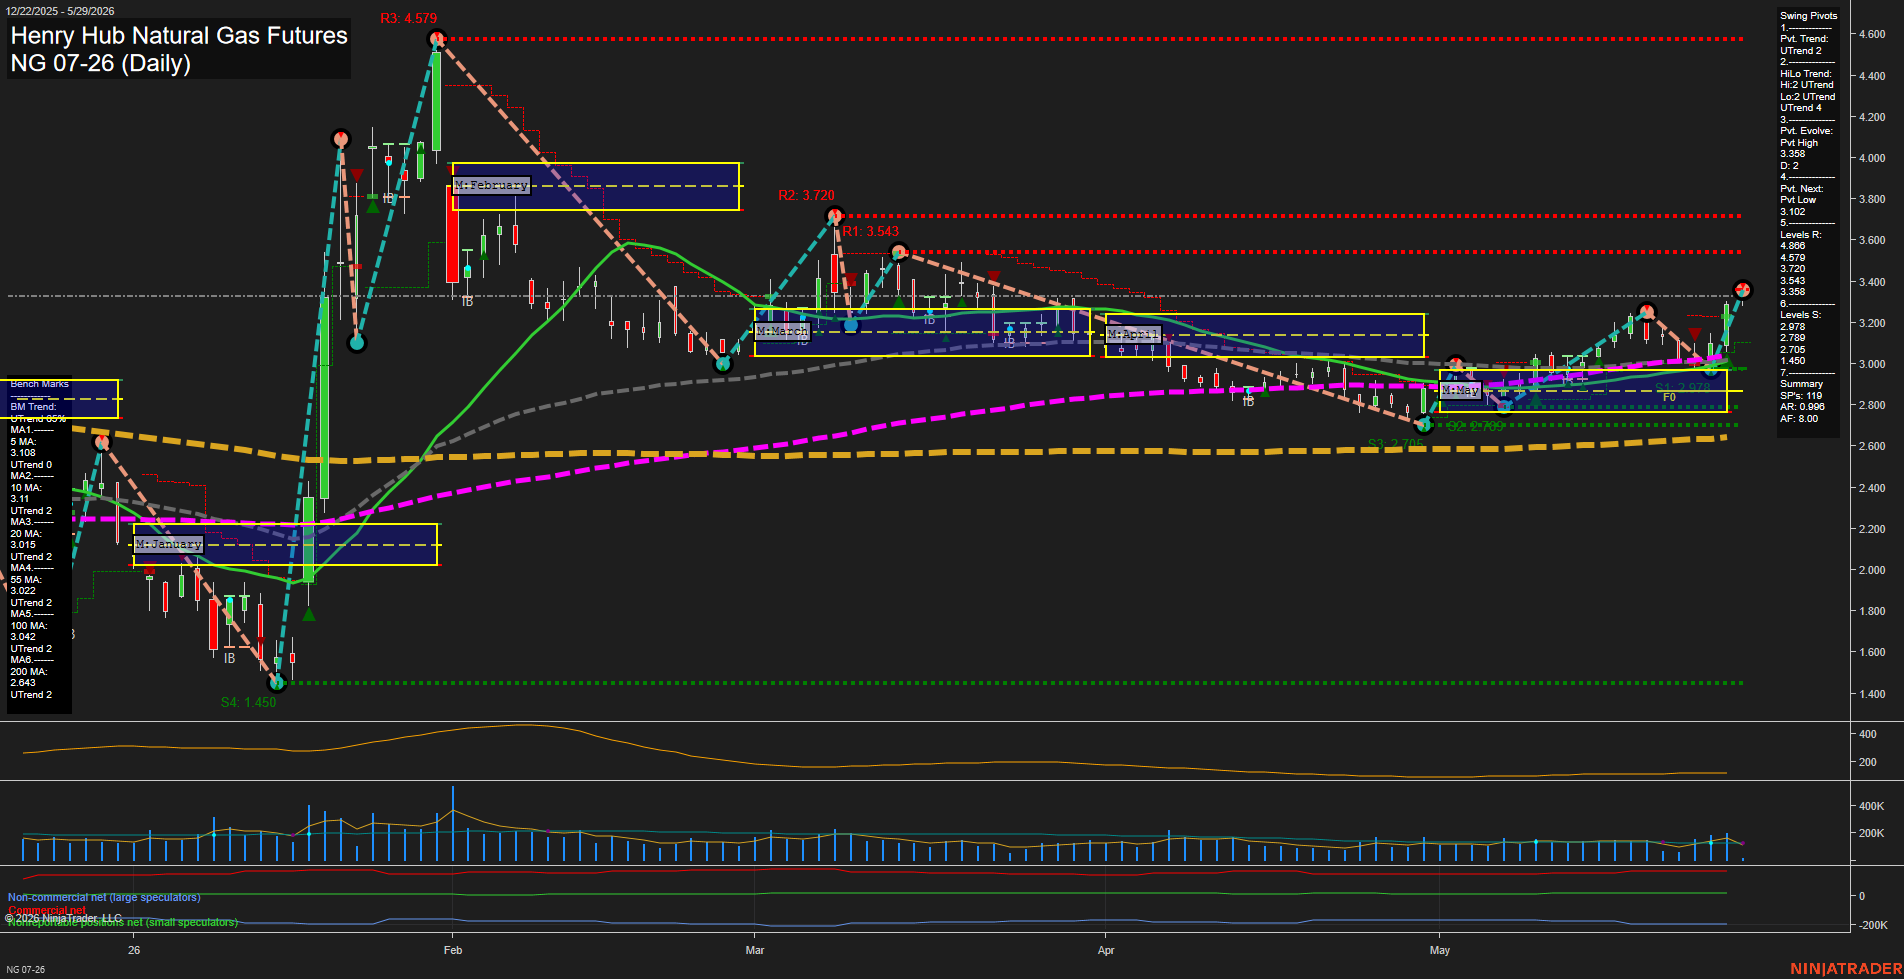Click the 55 MA 3.022 benchmark entry
Screen dimensions: 1904x979
point(26,585)
